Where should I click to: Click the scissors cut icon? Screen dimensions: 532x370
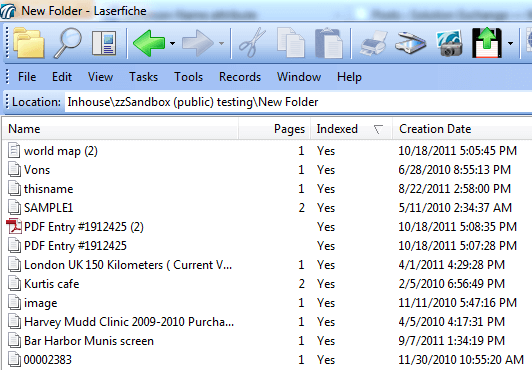[x=252, y=42]
